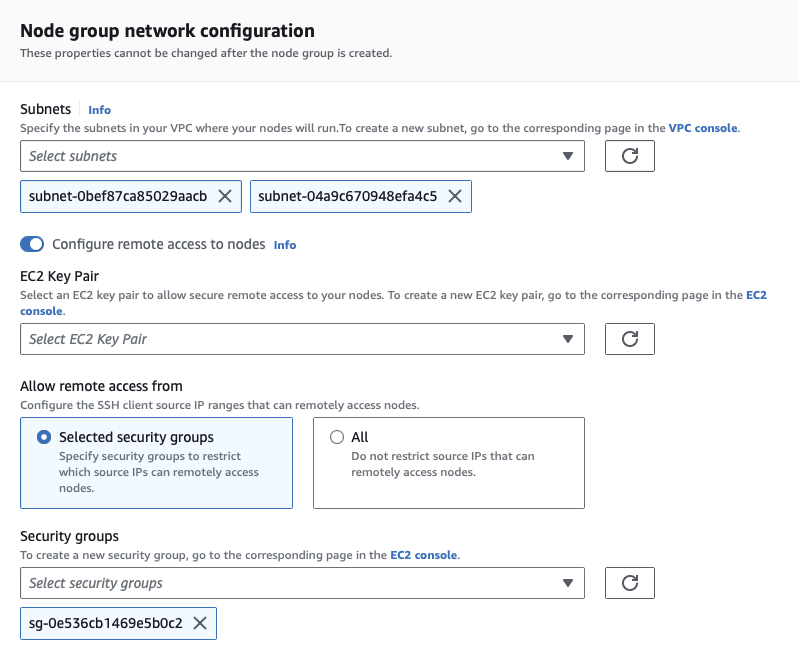Viewport: 799px width, 659px height.
Task: Follow EC2 console link under EC2 Key Pair
Action: 756,296
